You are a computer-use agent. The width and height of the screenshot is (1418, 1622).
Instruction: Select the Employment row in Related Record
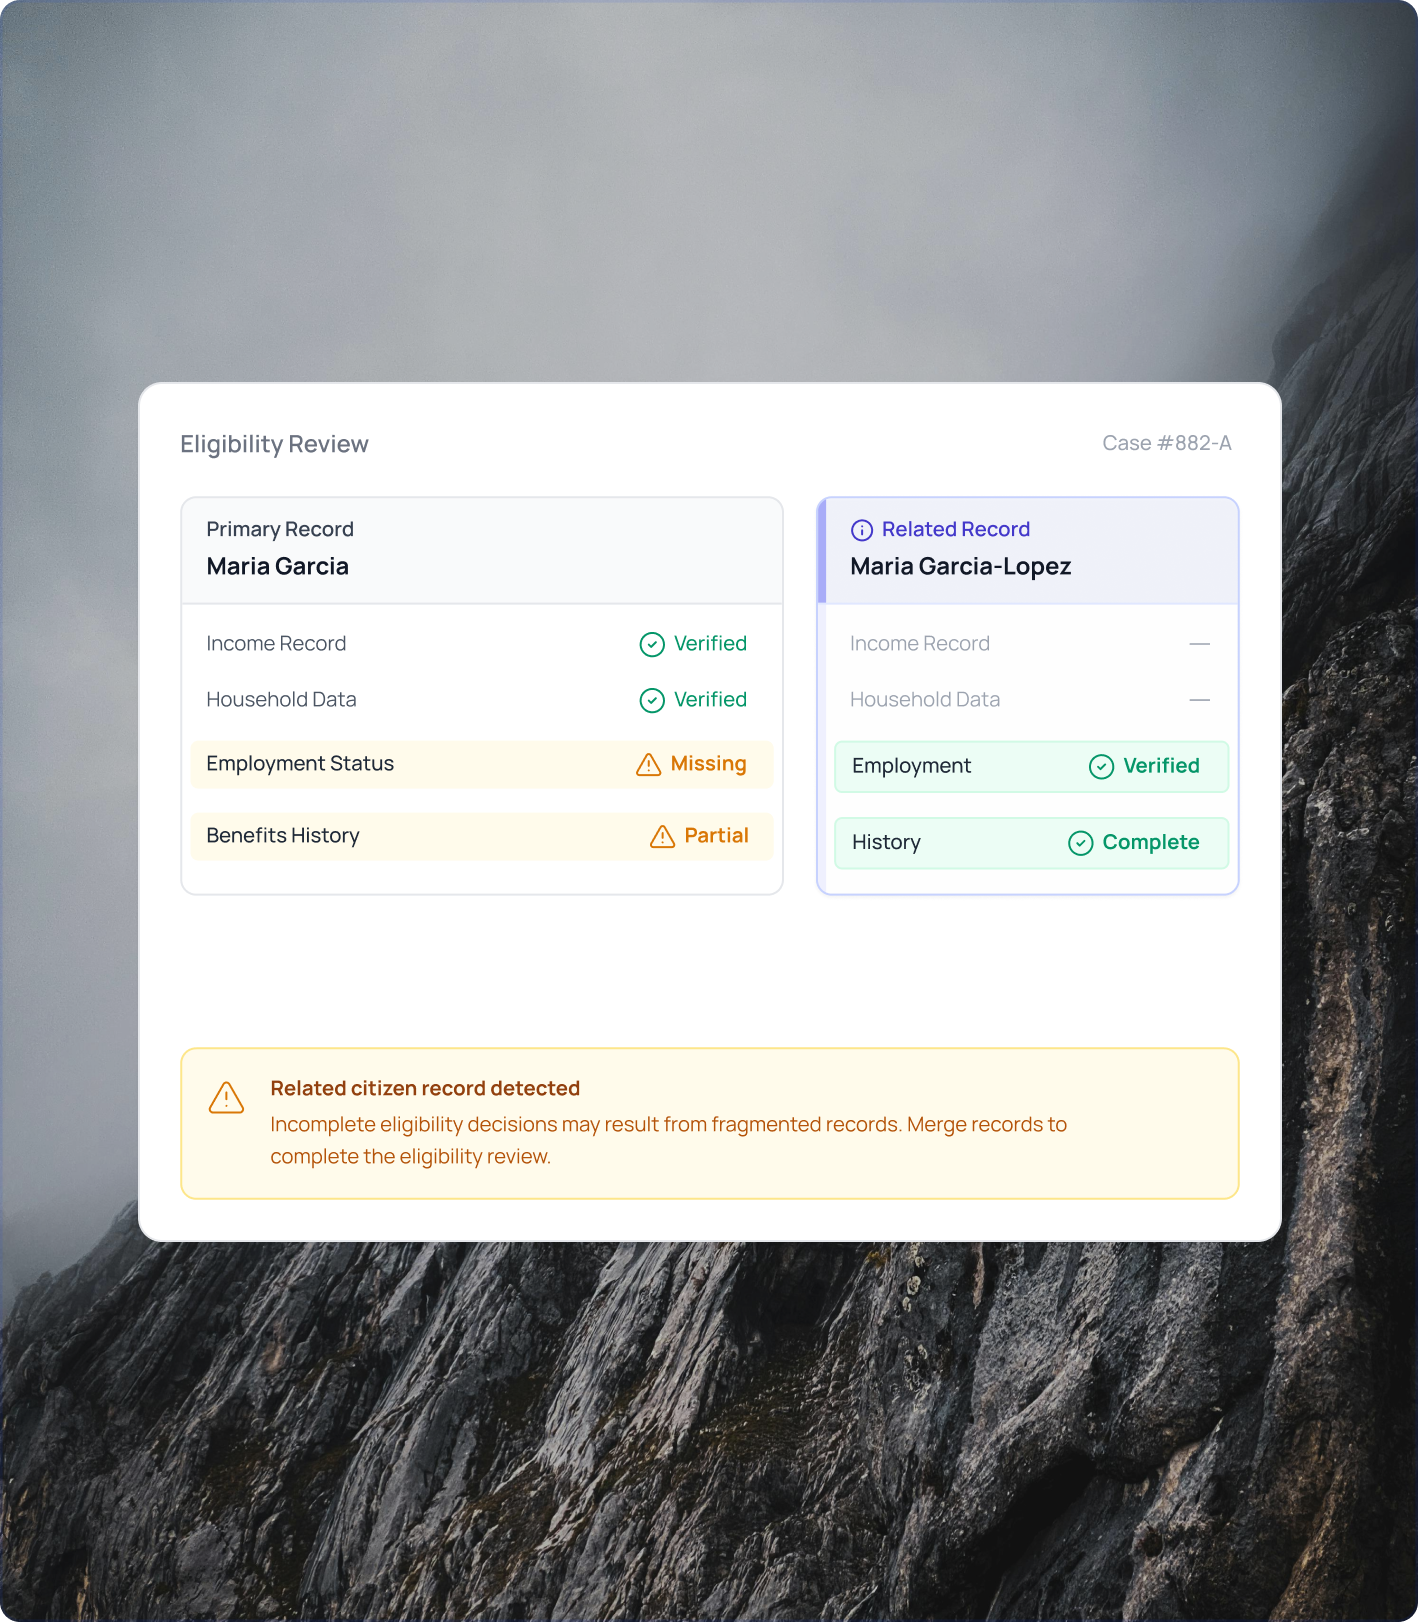click(x=1031, y=767)
